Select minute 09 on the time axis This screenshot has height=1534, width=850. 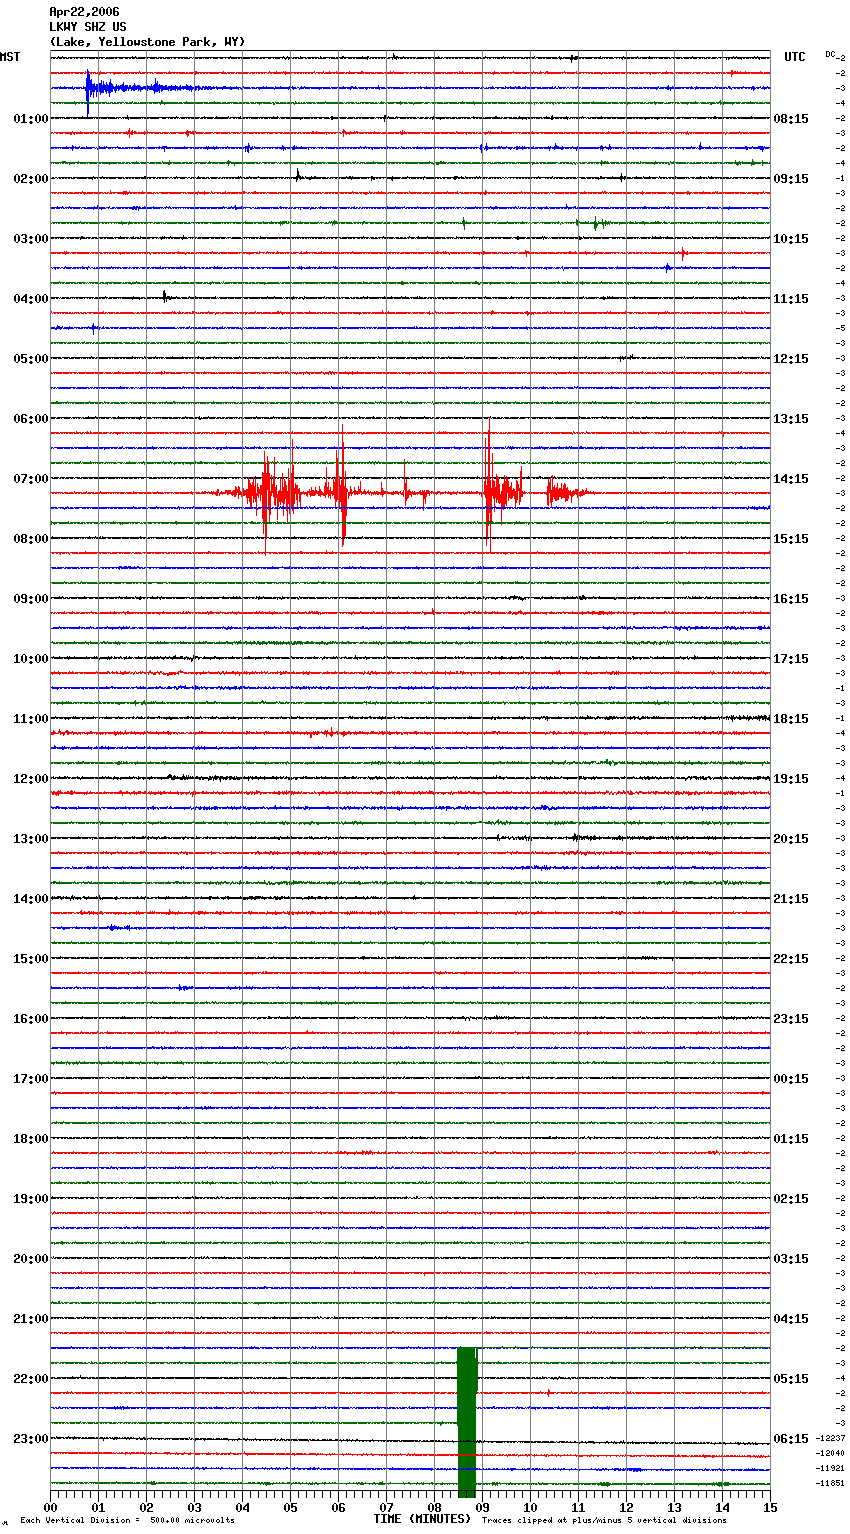tap(482, 1506)
